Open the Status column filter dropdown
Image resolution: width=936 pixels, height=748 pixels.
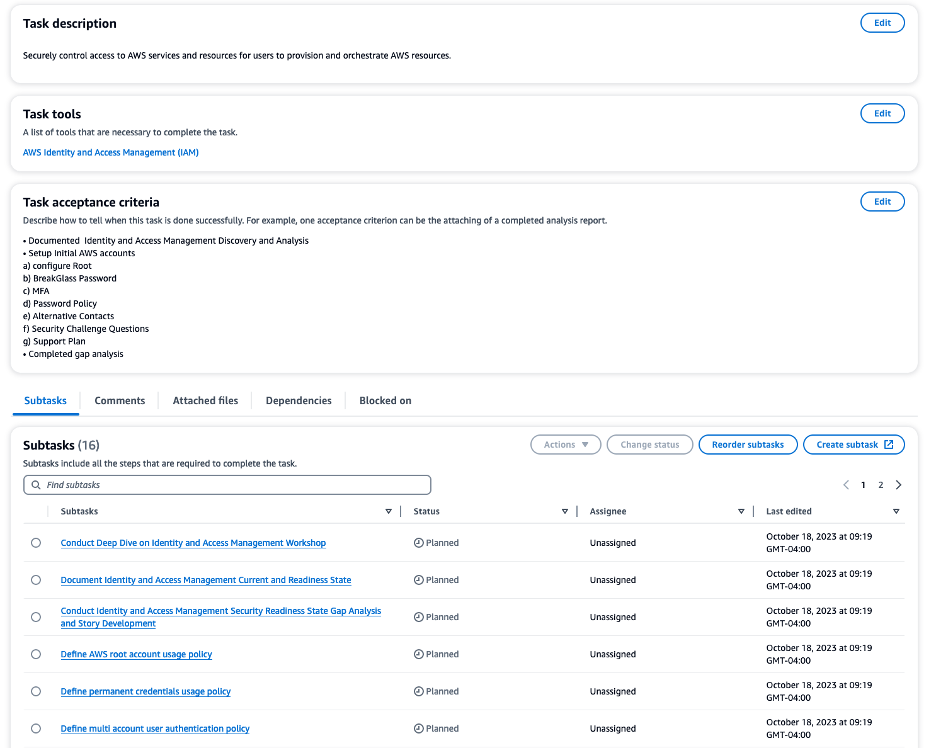tap(565, 511)
